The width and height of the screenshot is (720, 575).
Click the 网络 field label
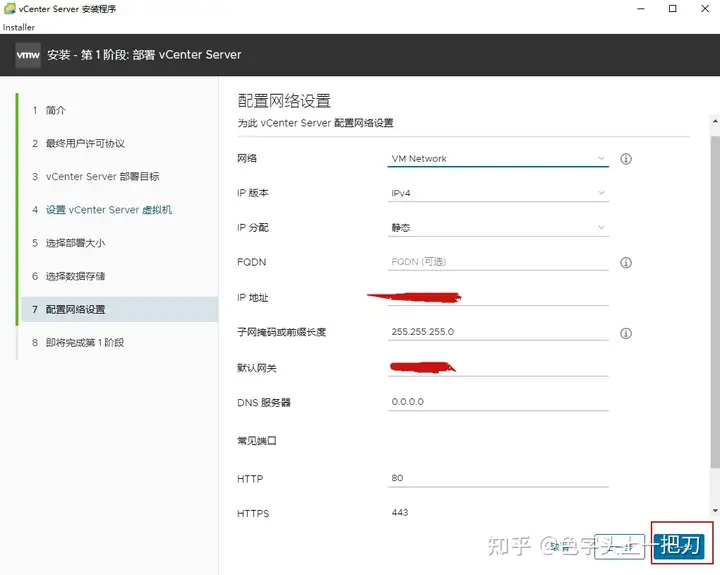coord(247,158)
